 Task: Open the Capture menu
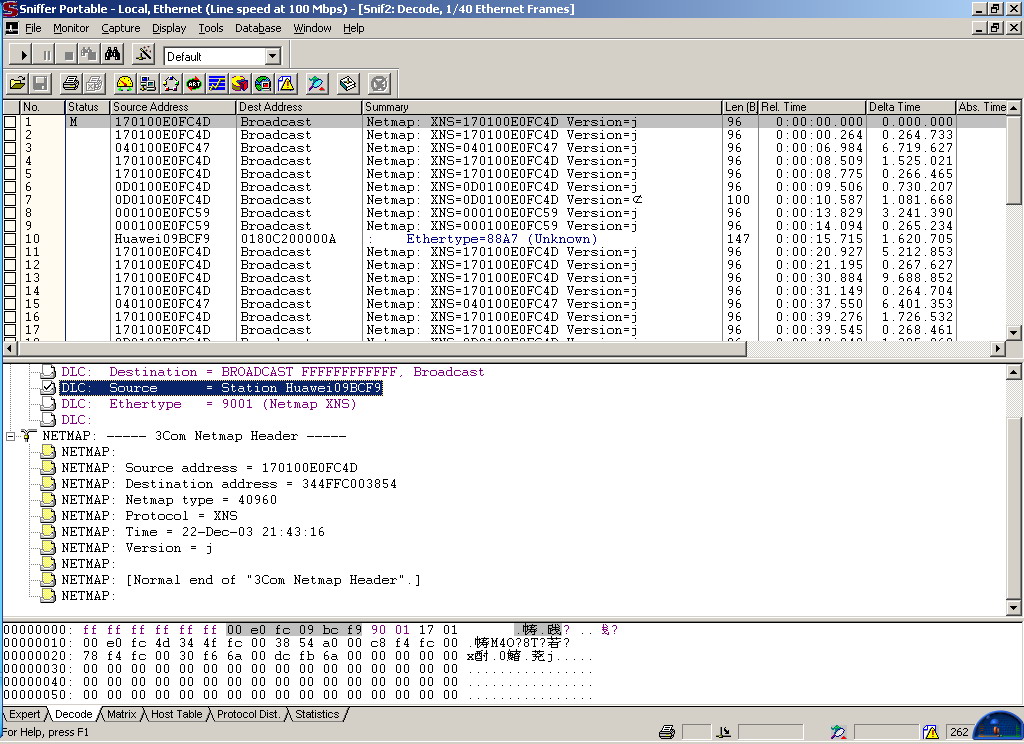120,28
